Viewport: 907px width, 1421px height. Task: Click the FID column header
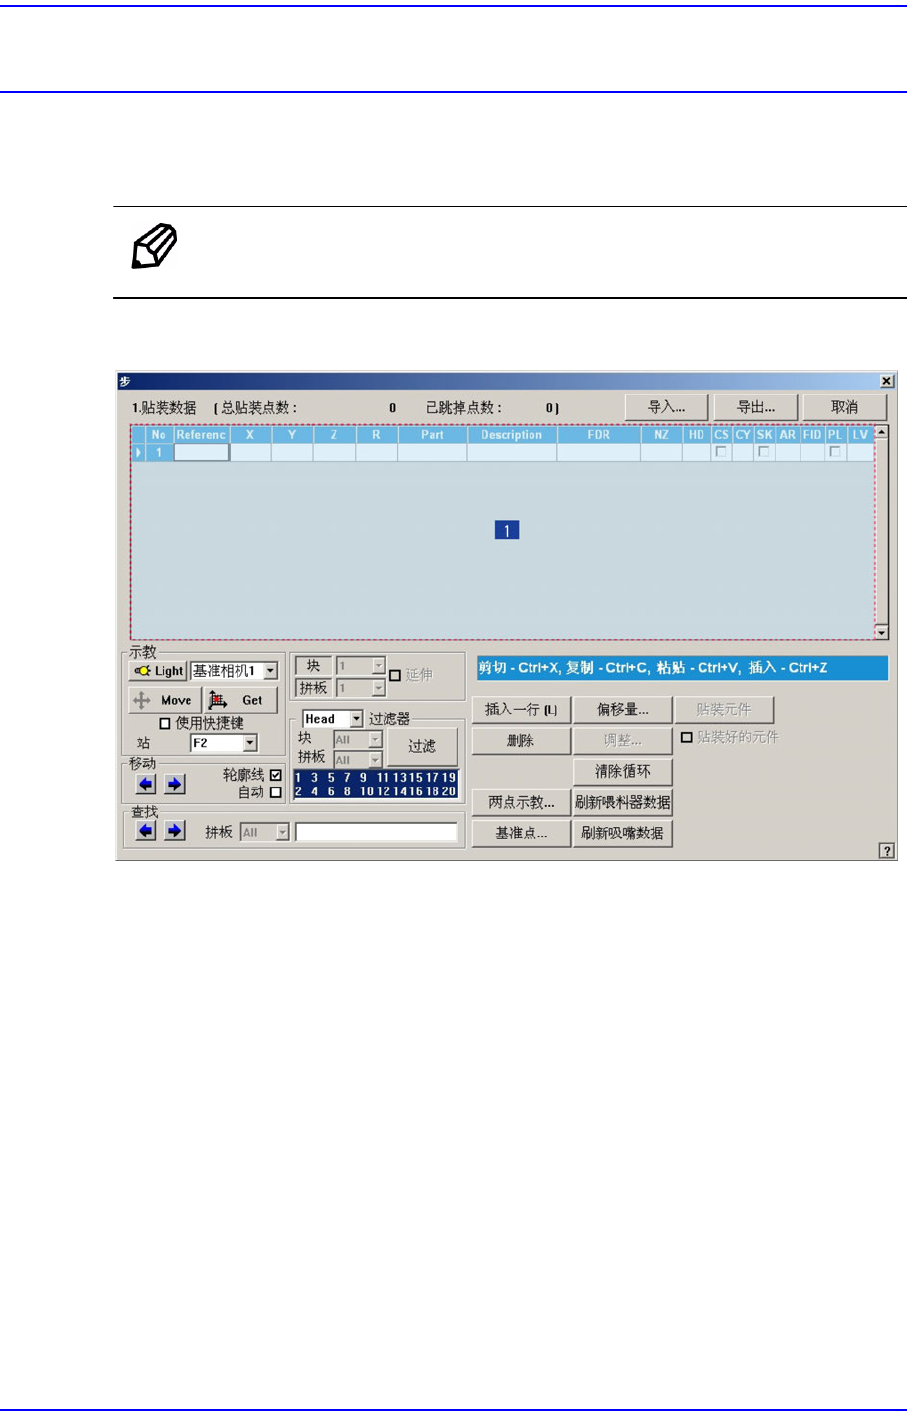coord(812,435)
